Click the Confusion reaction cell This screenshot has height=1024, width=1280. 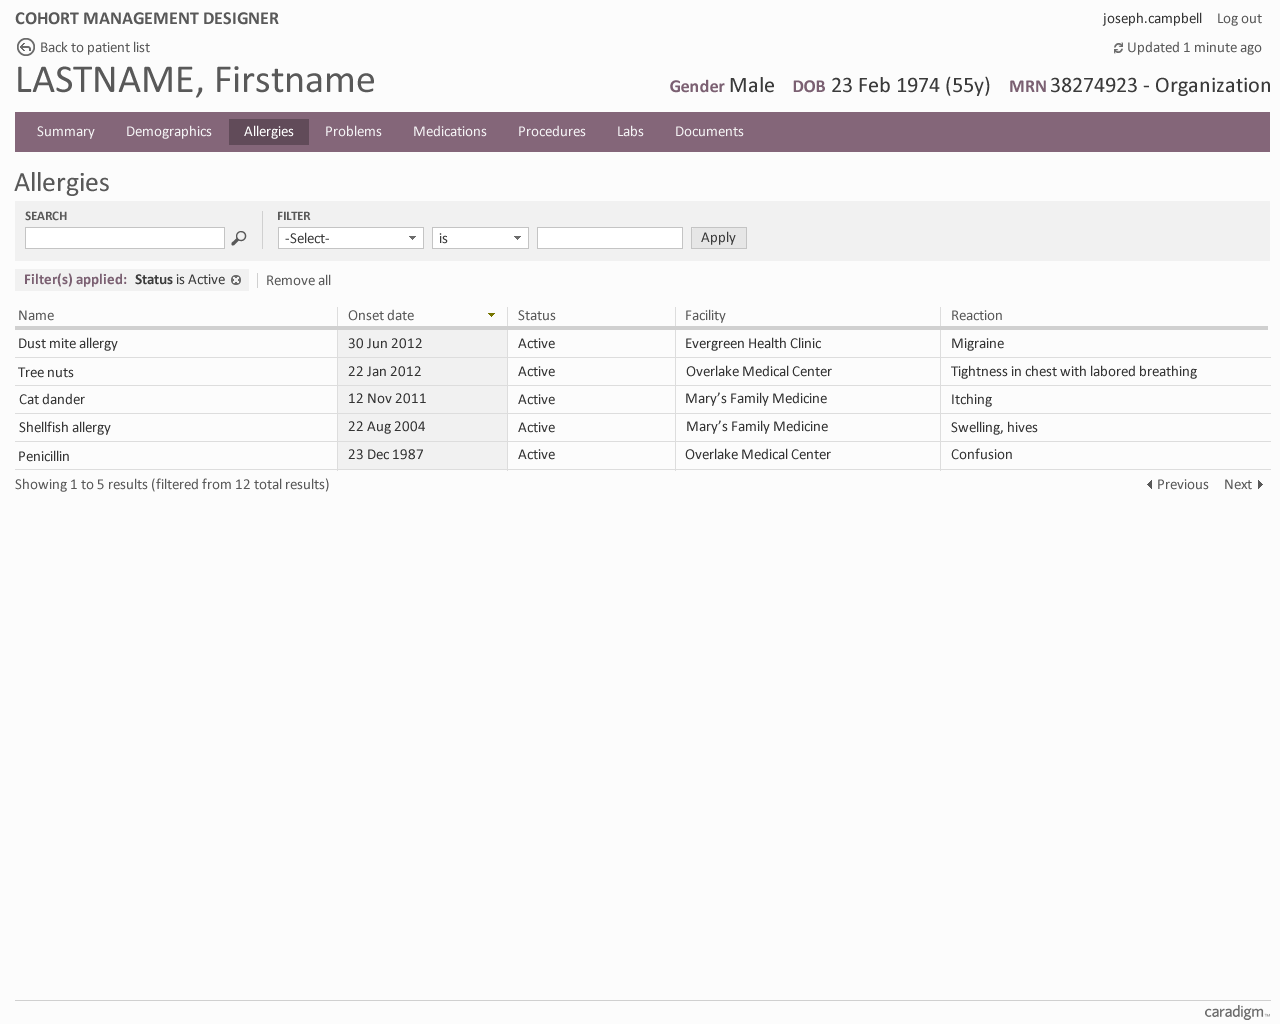pos(982,454)
